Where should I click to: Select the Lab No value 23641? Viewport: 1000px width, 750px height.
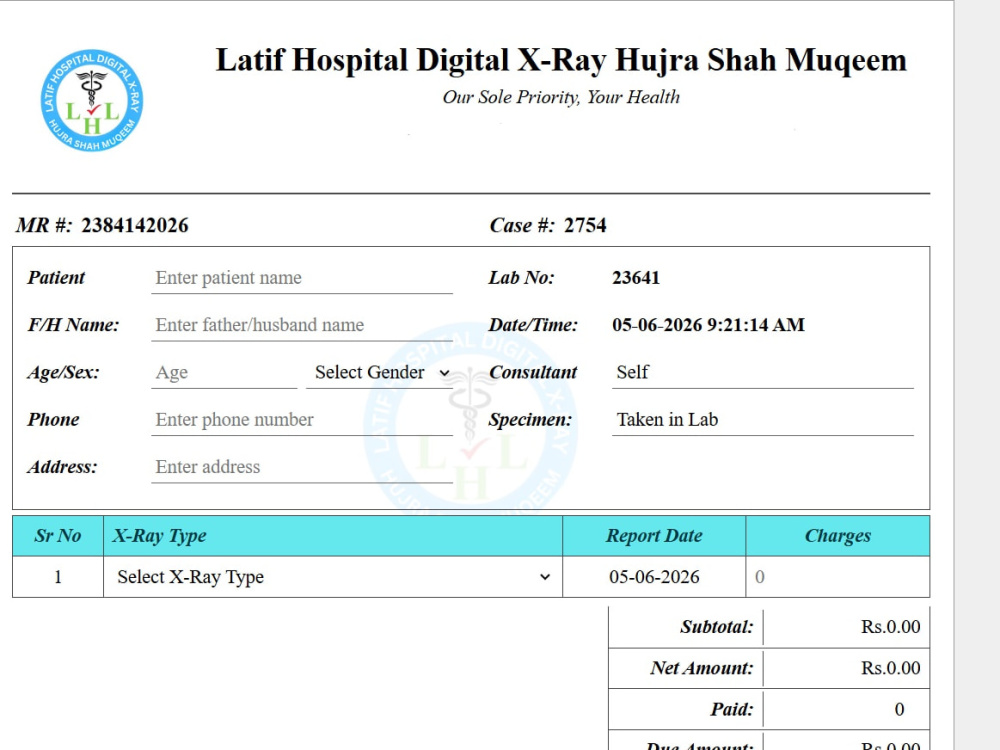tap(636, 278)
